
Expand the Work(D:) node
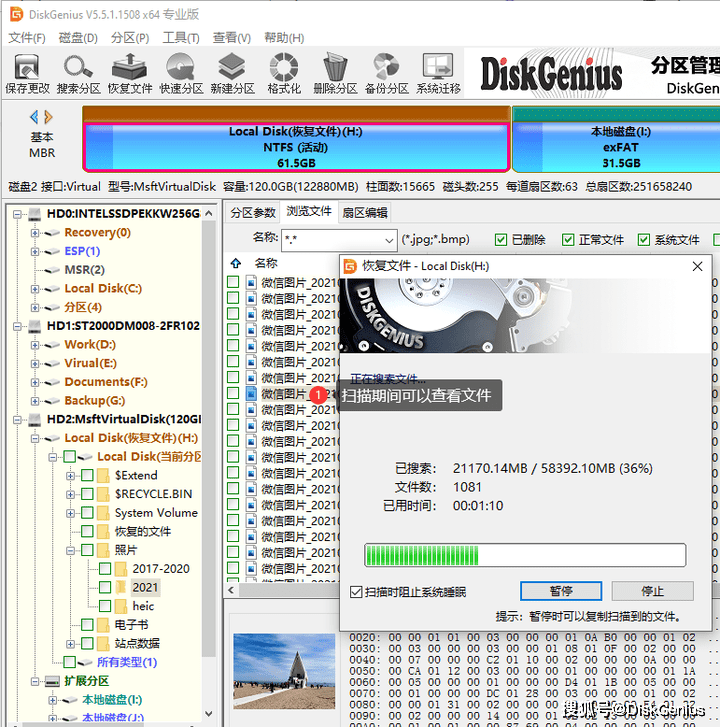coord(35,345)
